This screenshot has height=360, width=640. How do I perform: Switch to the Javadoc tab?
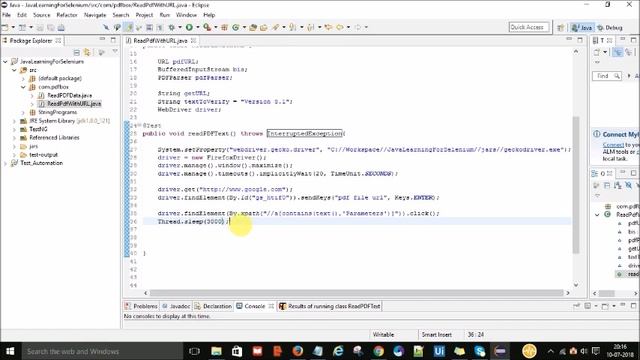(x=176, y=306)
